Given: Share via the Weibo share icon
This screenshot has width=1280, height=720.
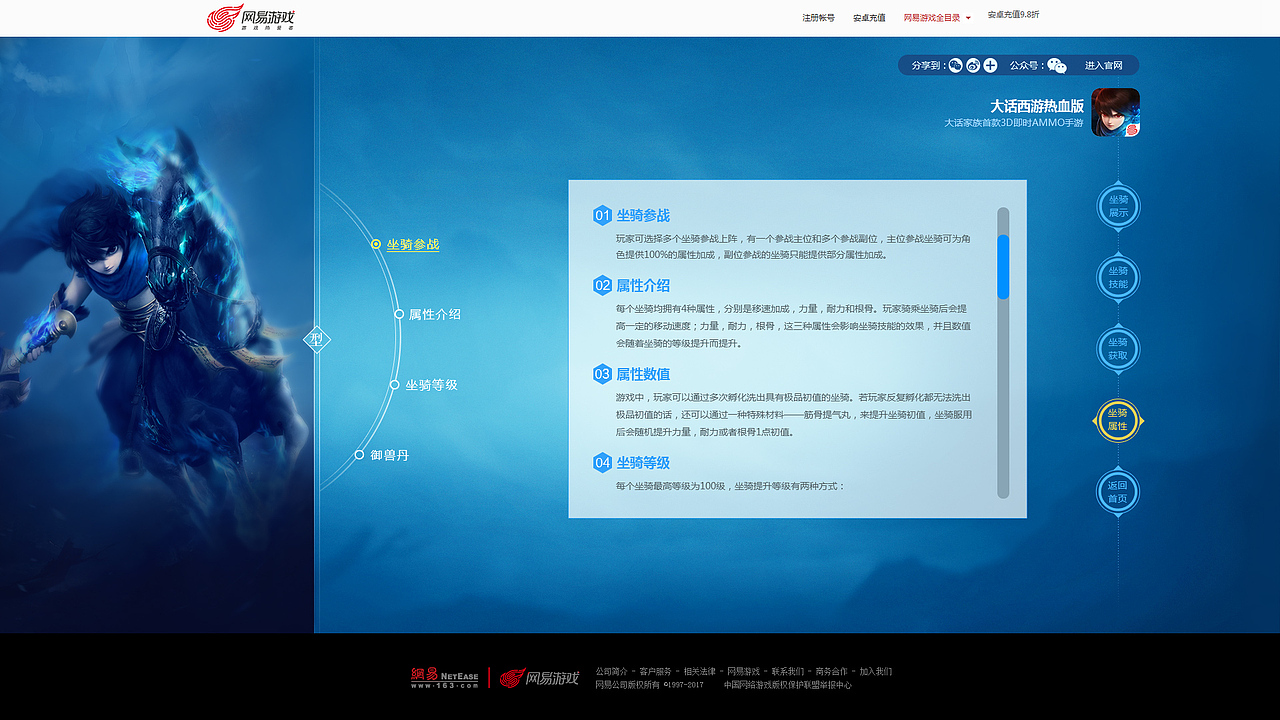Looking at the screenshot, I should click(x=971, y=65).
